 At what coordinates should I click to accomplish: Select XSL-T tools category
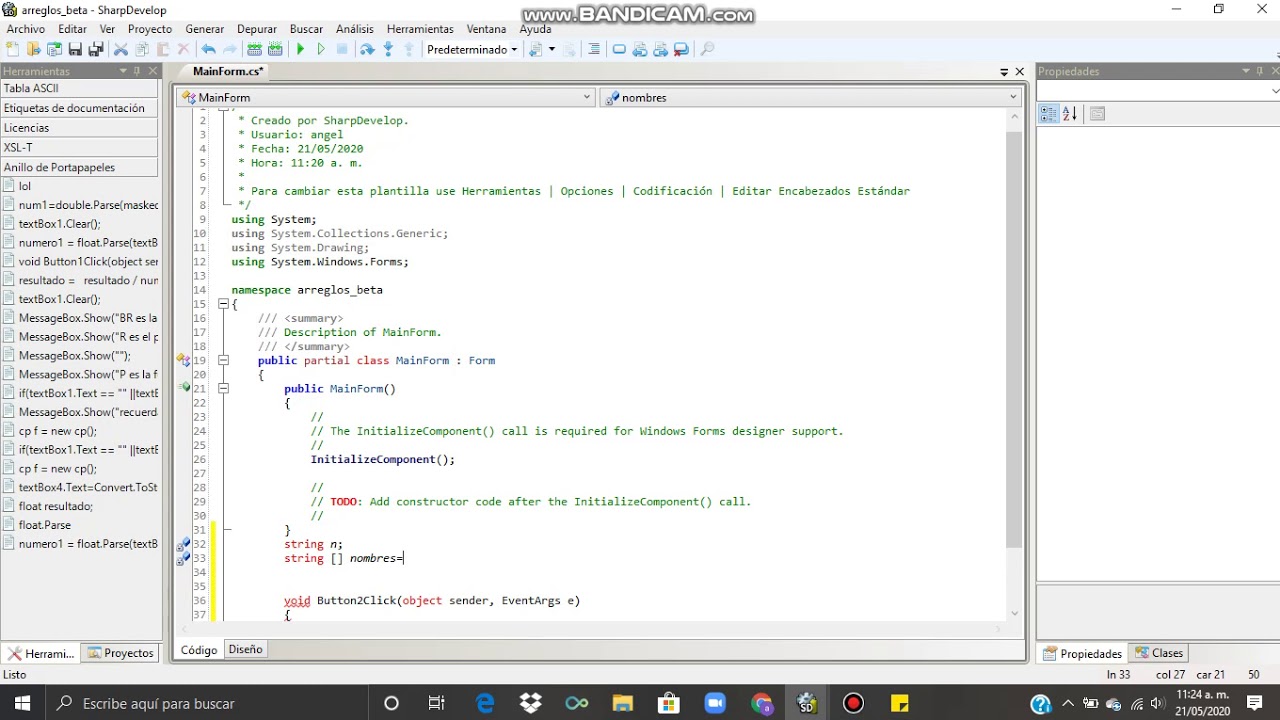(80, 147)
